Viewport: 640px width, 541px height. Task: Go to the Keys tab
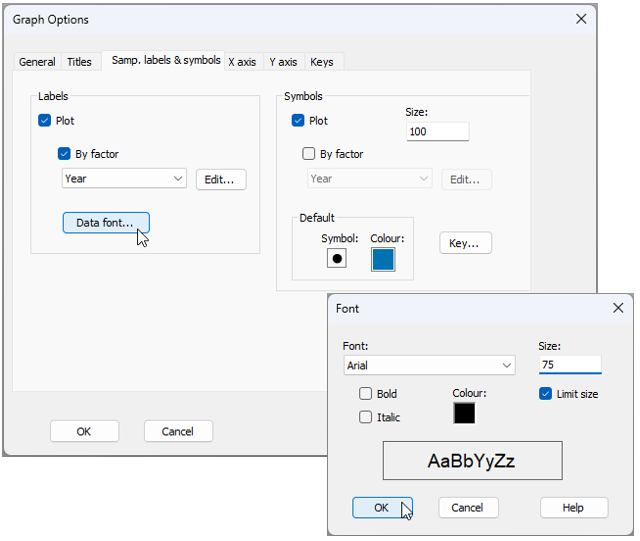pos(321,62)
